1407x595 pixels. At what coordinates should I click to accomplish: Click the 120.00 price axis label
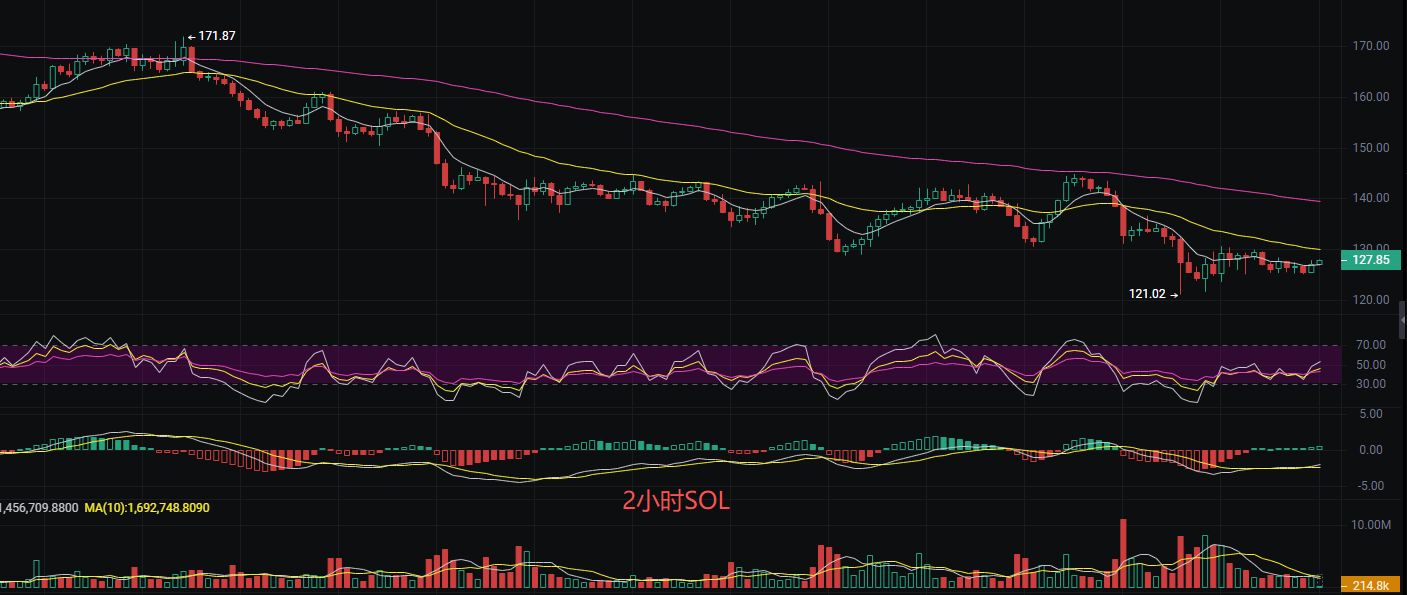1369,300
